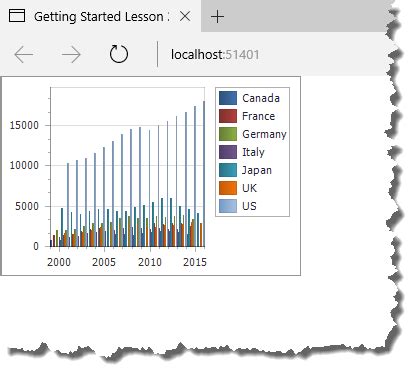416x373 pixels.
Task: Click the browser Forward arrow
Action: 71,54
